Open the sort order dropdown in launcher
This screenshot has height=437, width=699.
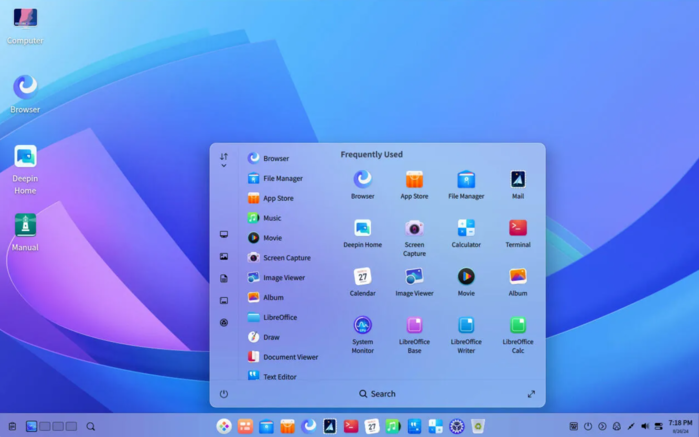point(224,160)
